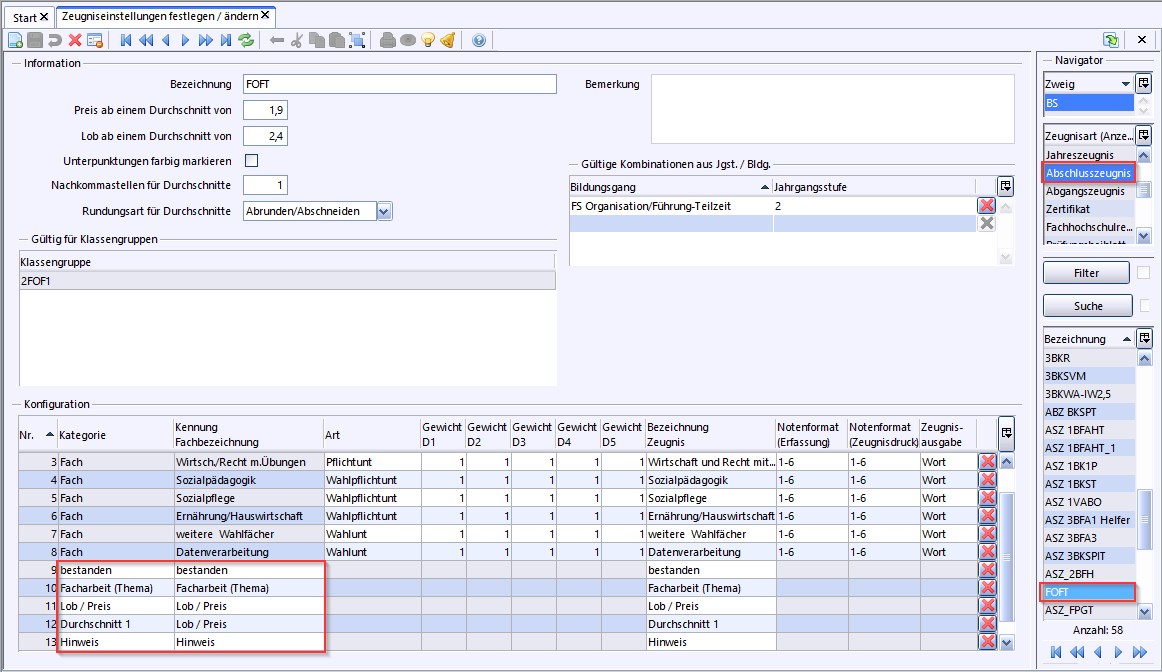1162x672 pixels.
Task: Open help via blue question mark icon
Action: 478,40
